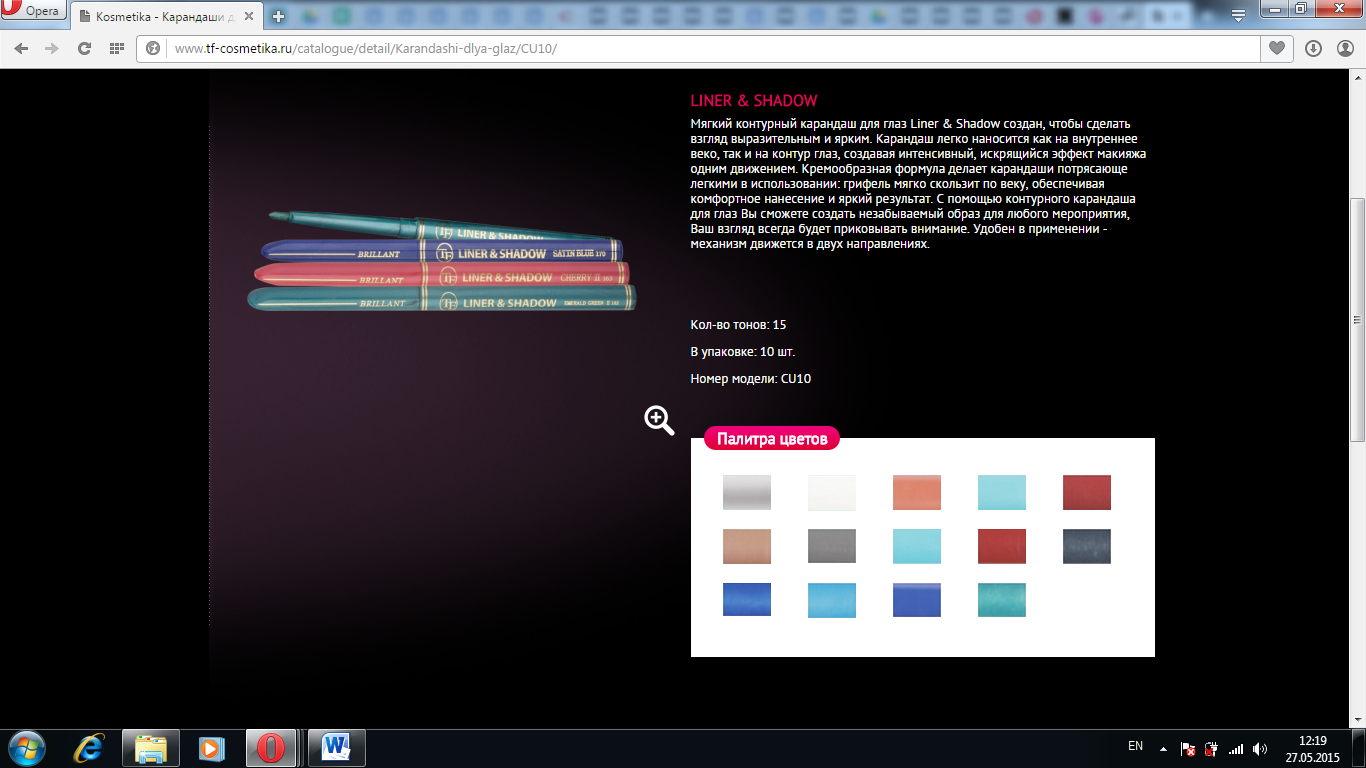Click the page scrollbar up arrow
This screenshot has width=1366, height=768.
pyautogui.click(x=1357, y=78)
